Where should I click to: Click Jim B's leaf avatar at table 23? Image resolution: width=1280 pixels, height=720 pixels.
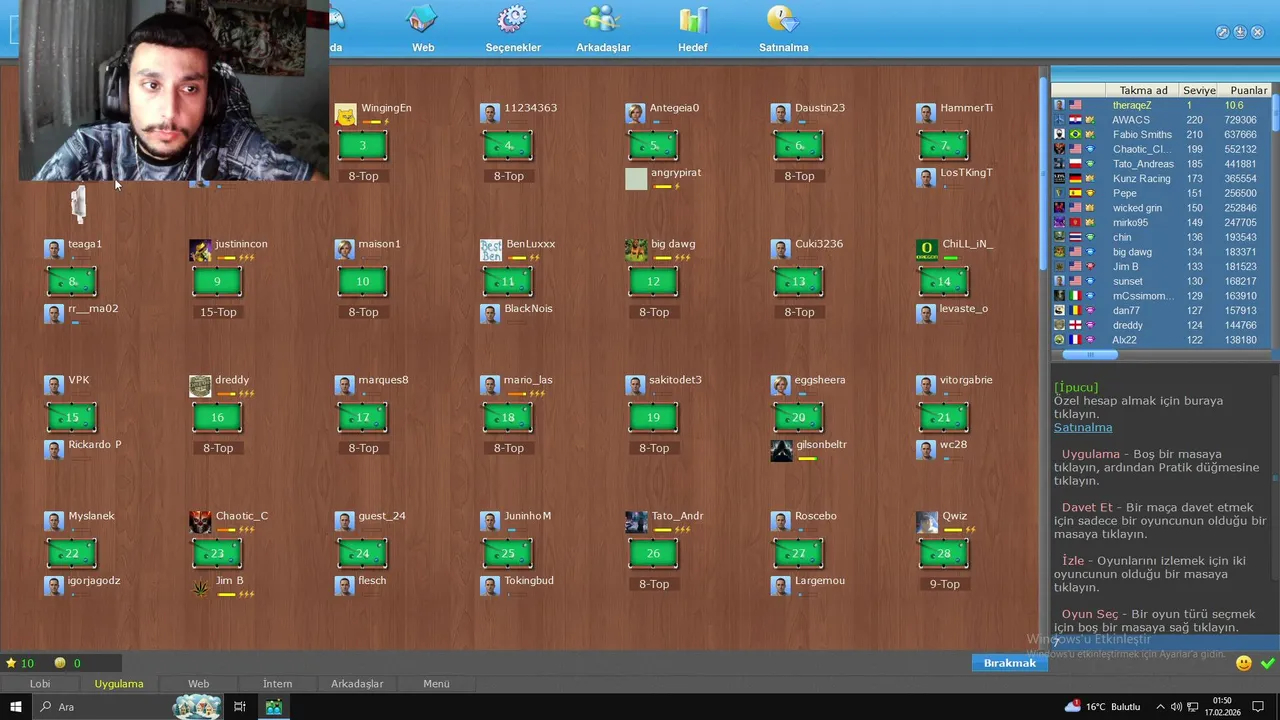pyautogui.click(x=200, y=587)
